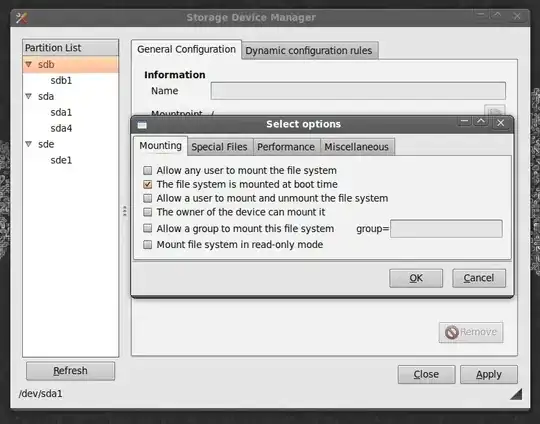Collapse the sda partition group

[x=29, y=96]
